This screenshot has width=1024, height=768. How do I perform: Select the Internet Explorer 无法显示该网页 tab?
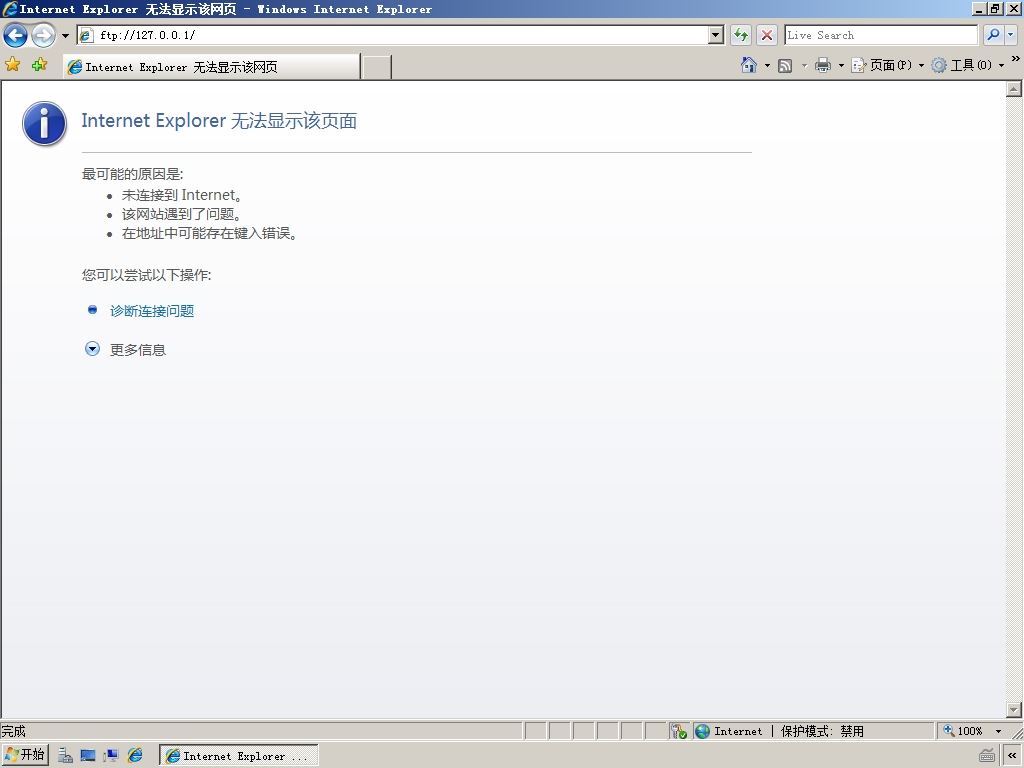pyautogui.click(x=212, y=67)
